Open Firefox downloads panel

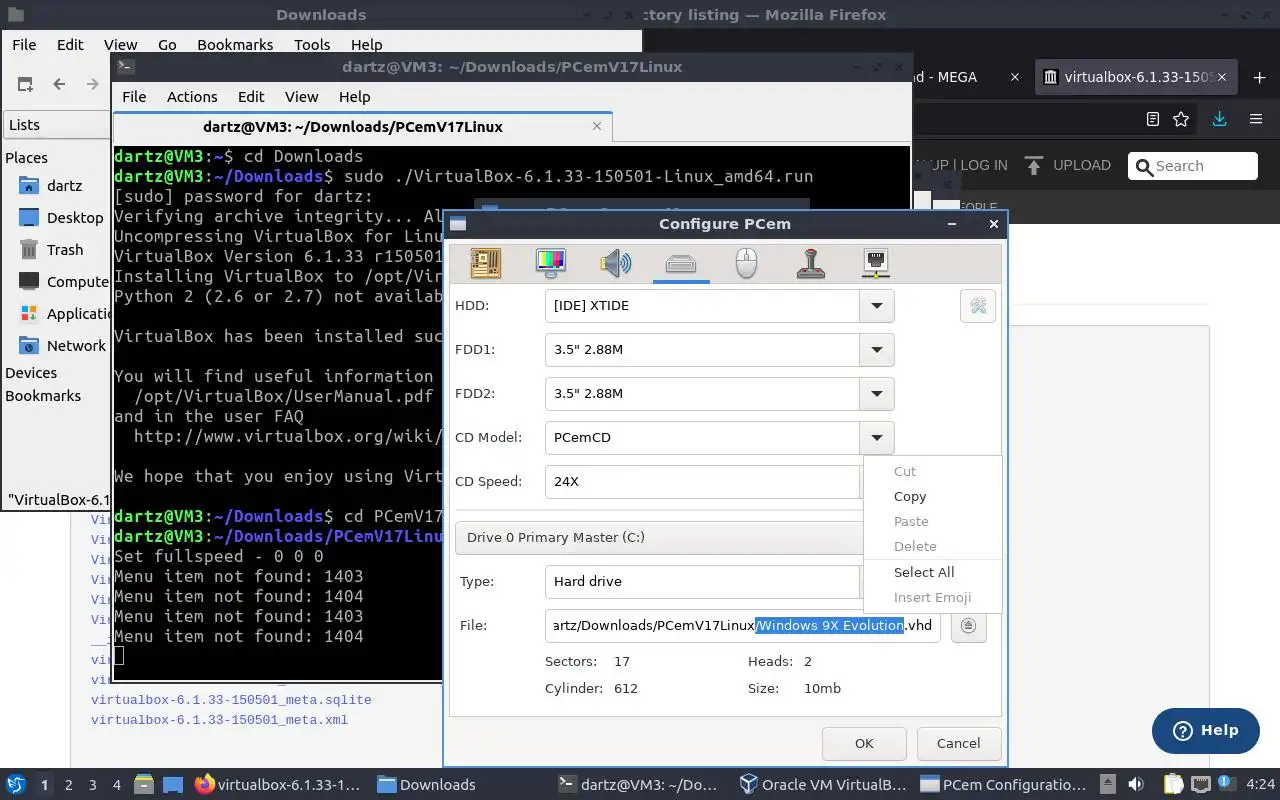point(1219,119)
